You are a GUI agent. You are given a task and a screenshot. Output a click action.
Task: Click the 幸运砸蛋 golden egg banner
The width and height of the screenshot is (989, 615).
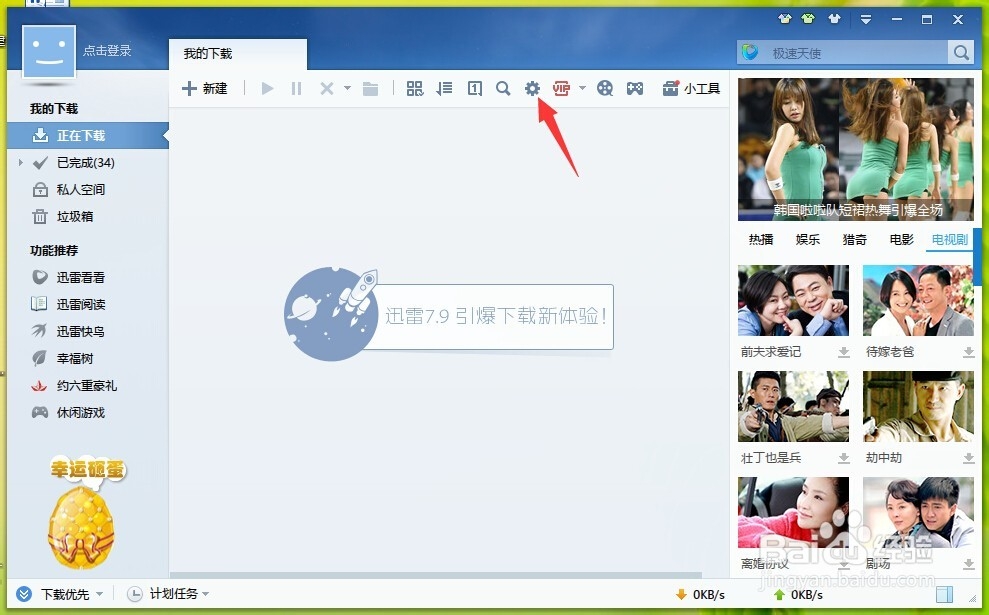tap(85, 512)
